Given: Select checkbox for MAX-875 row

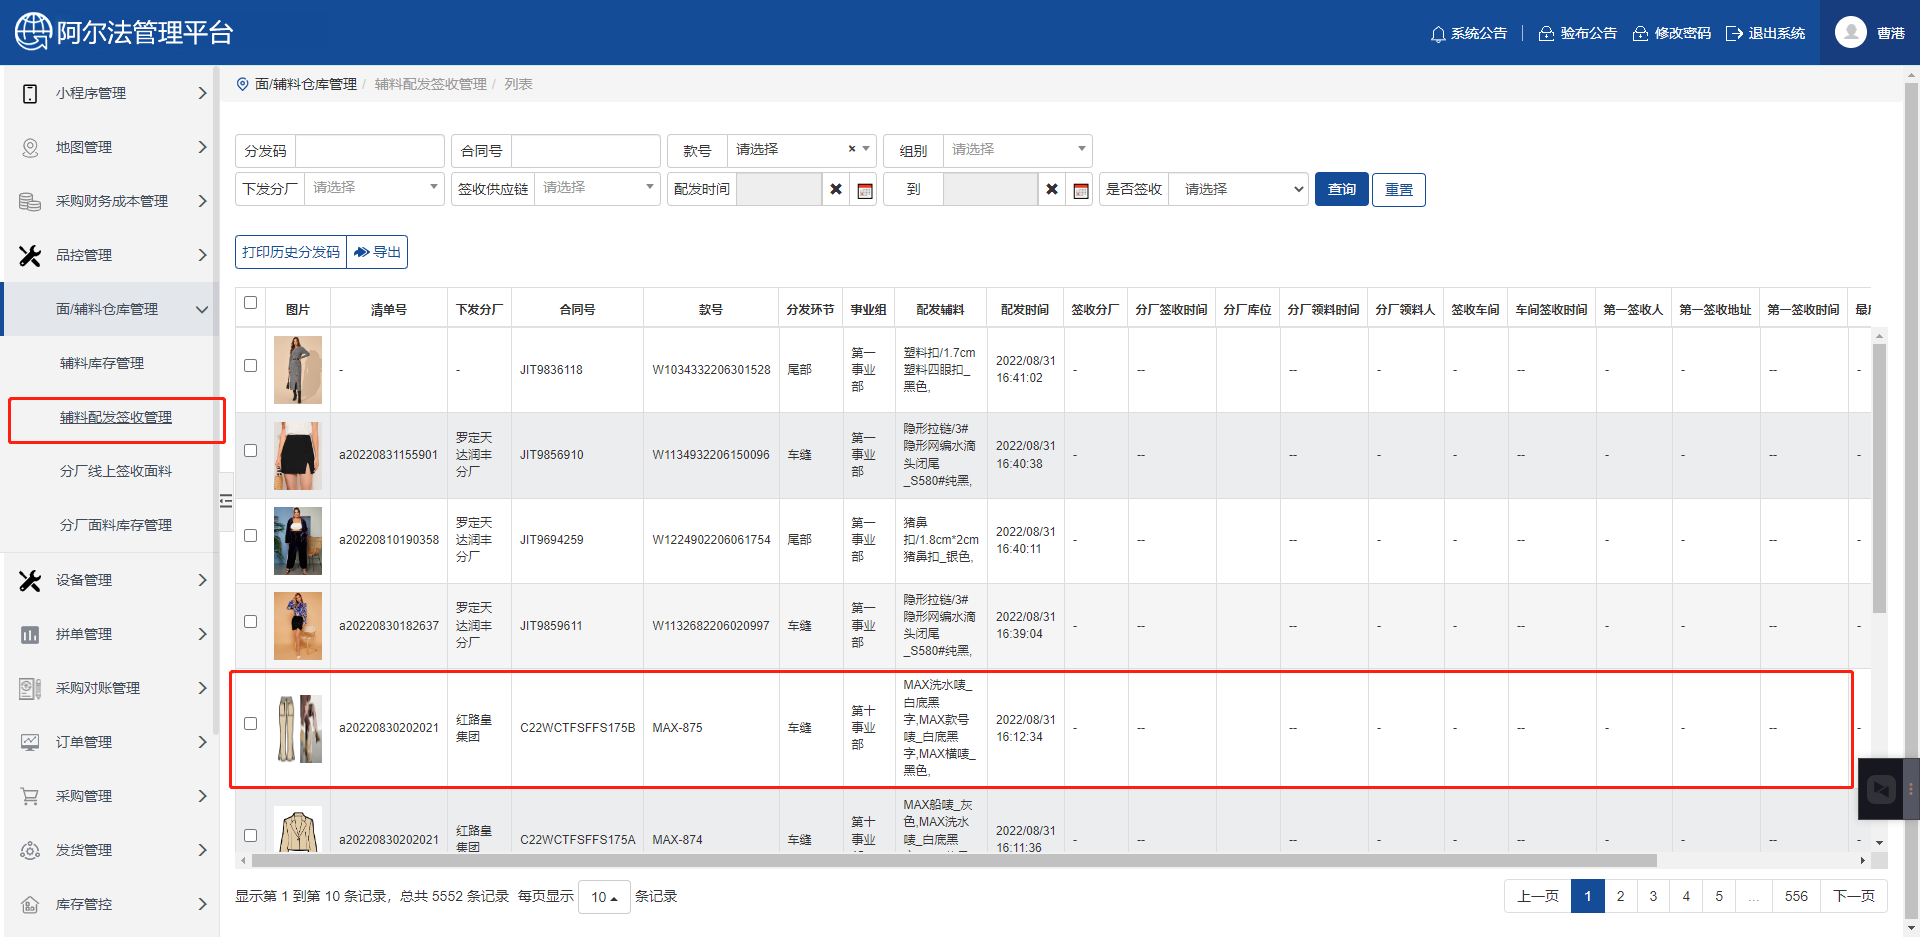Looking at the screenshot, I should click(x=251, y=724).
